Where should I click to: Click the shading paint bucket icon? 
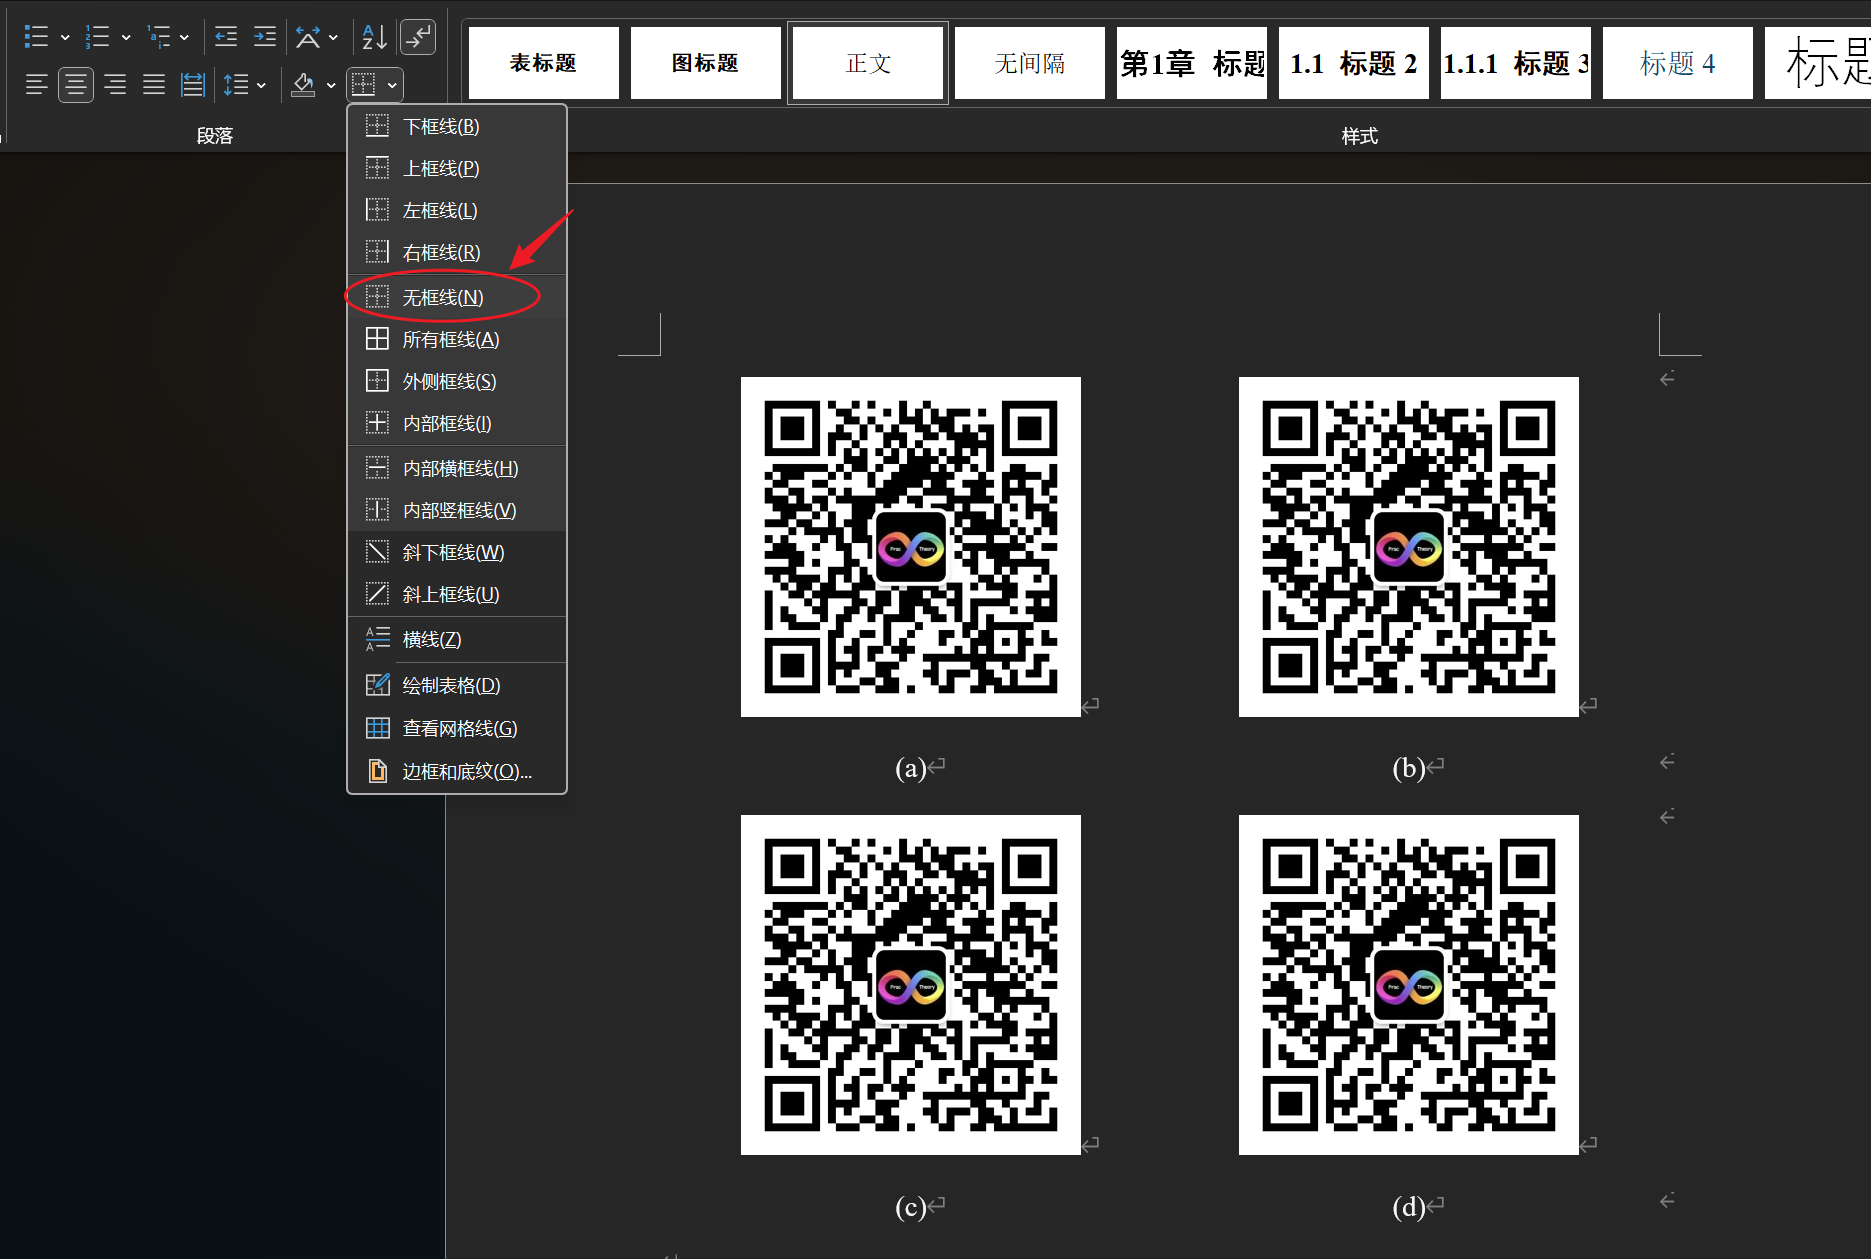click(303, 85)
